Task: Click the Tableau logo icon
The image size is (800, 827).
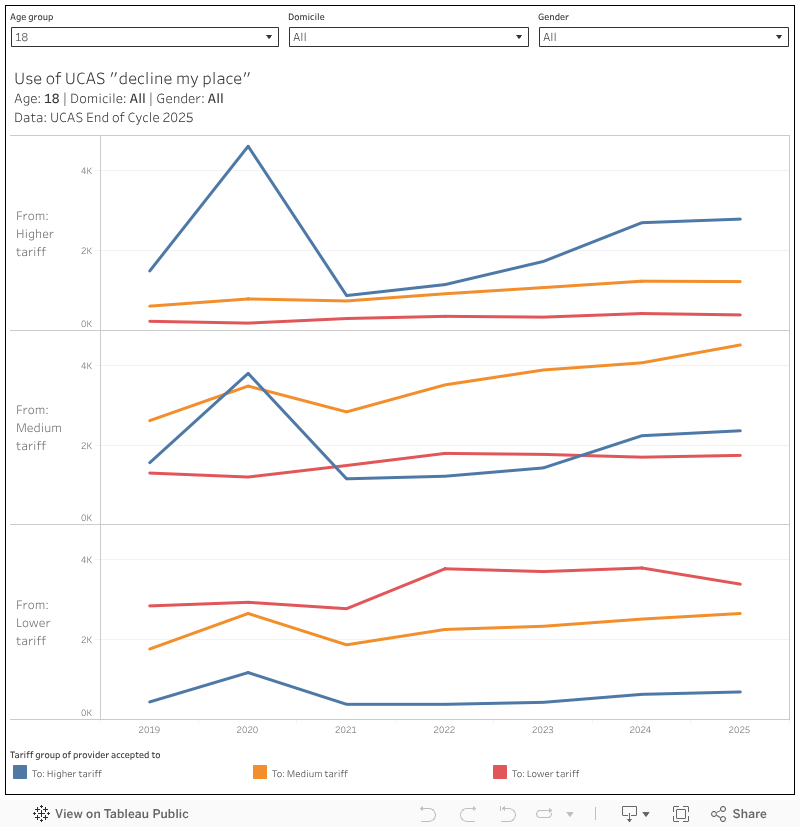Action: tap(42, 814)
